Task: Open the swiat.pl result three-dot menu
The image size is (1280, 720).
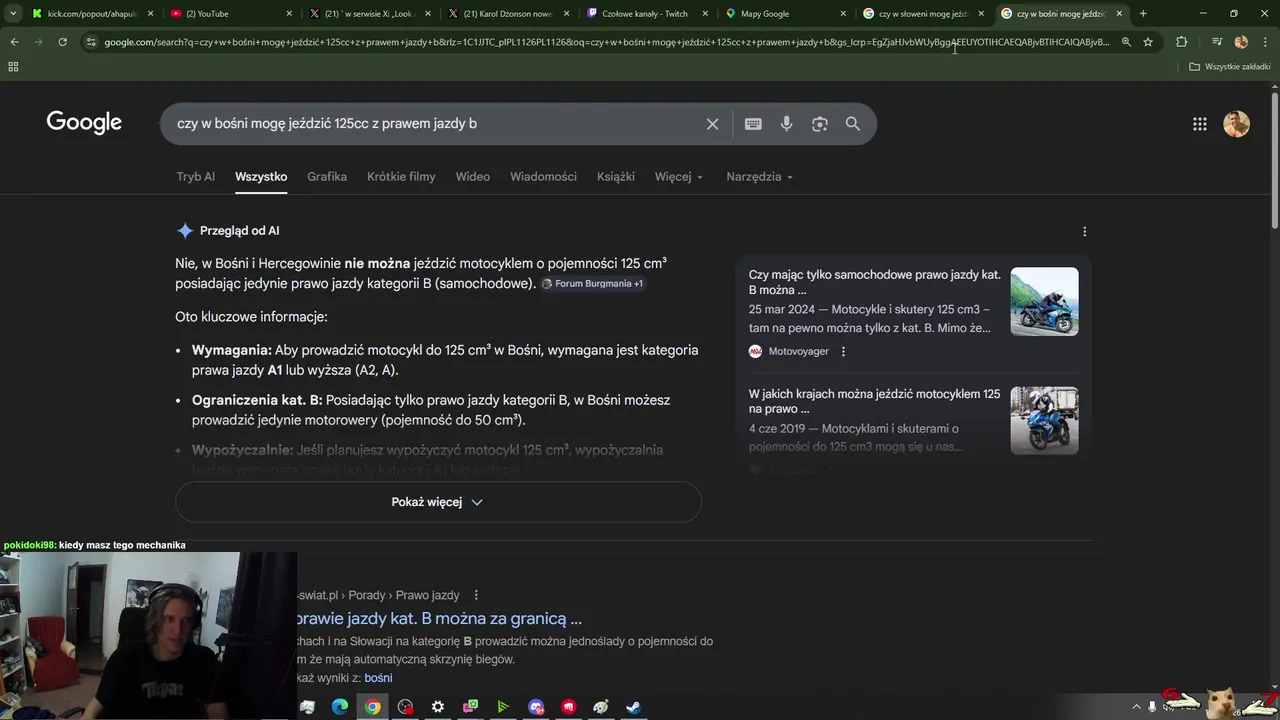Action: point(476,595)
